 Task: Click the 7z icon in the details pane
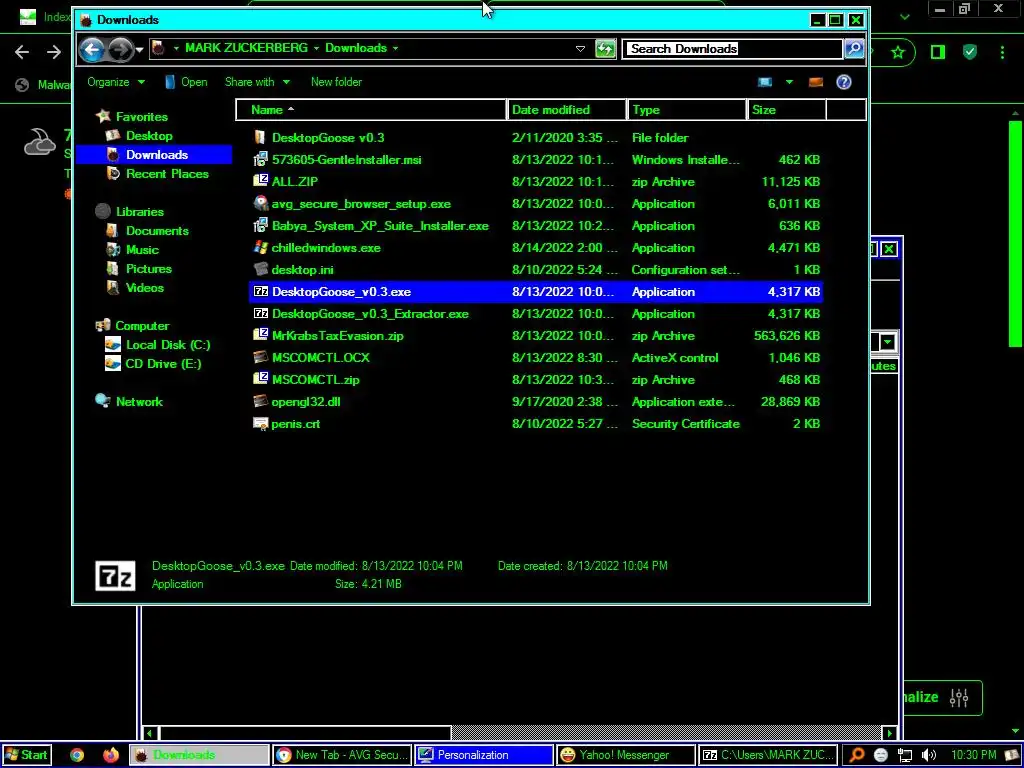115,575
